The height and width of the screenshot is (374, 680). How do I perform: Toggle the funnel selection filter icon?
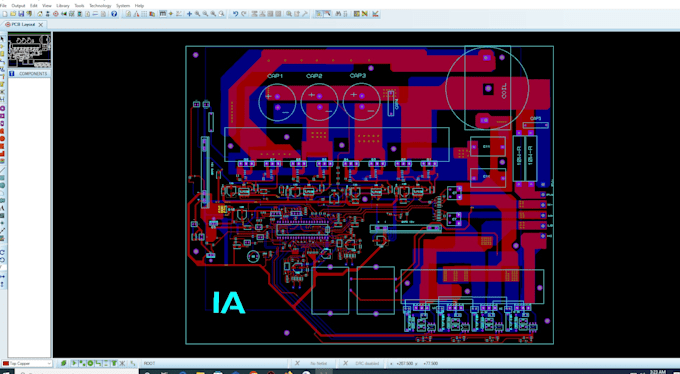pos(114,364)
